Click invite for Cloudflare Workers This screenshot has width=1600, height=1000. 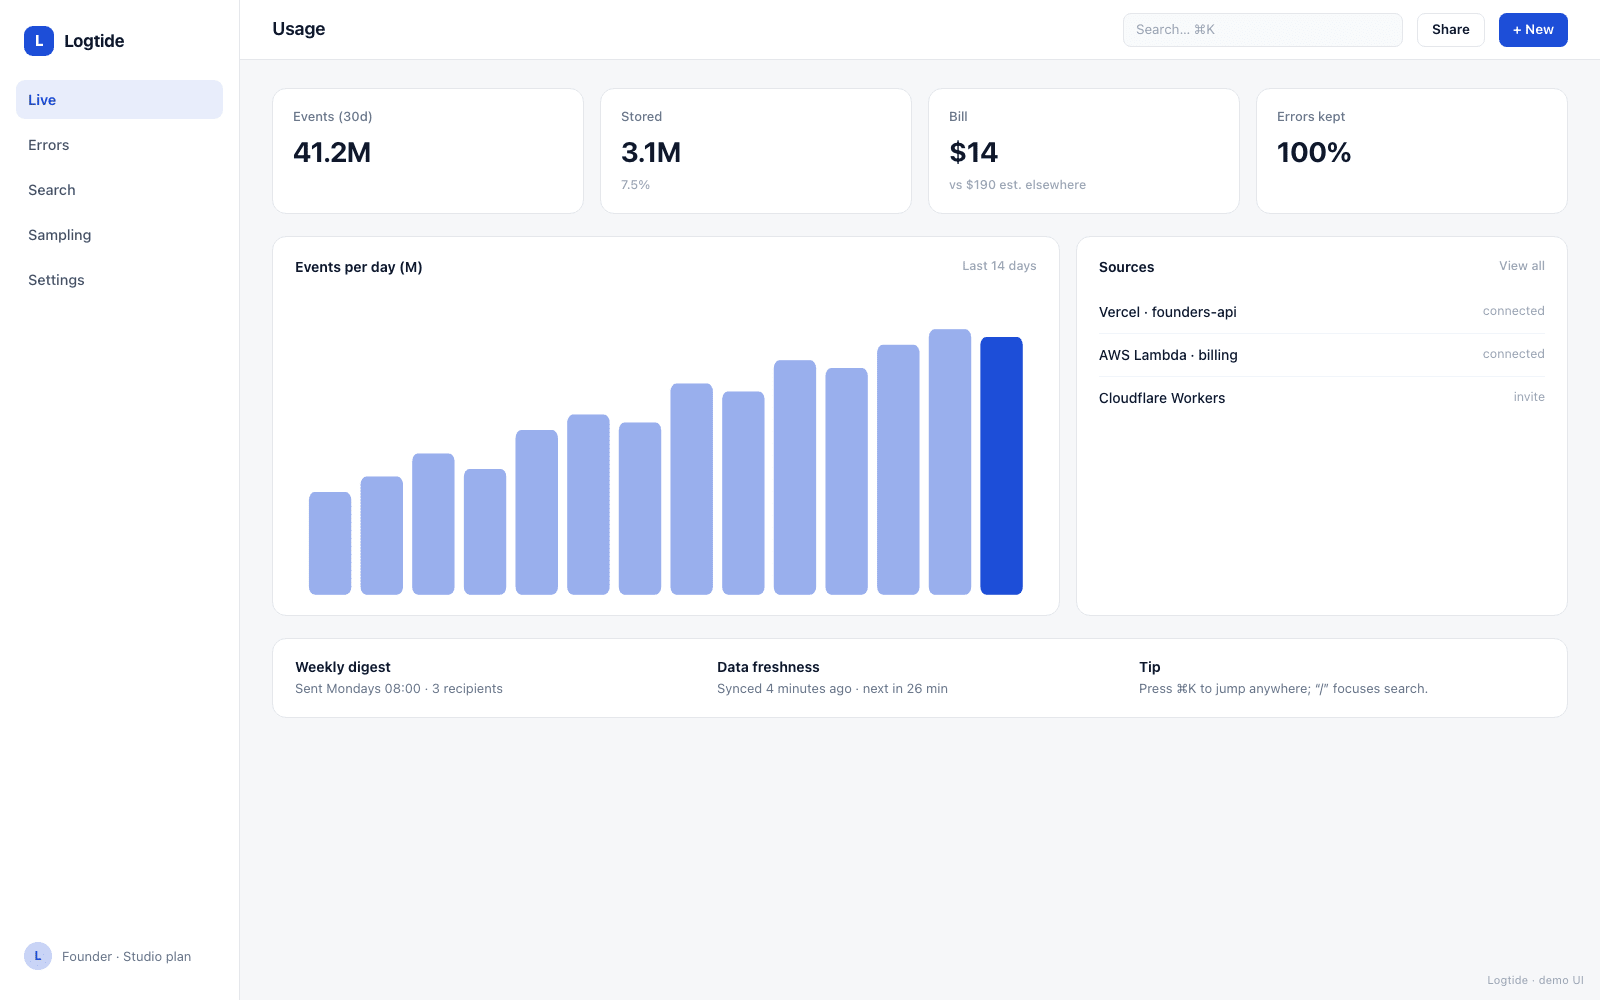click(x=1529, y=397)
